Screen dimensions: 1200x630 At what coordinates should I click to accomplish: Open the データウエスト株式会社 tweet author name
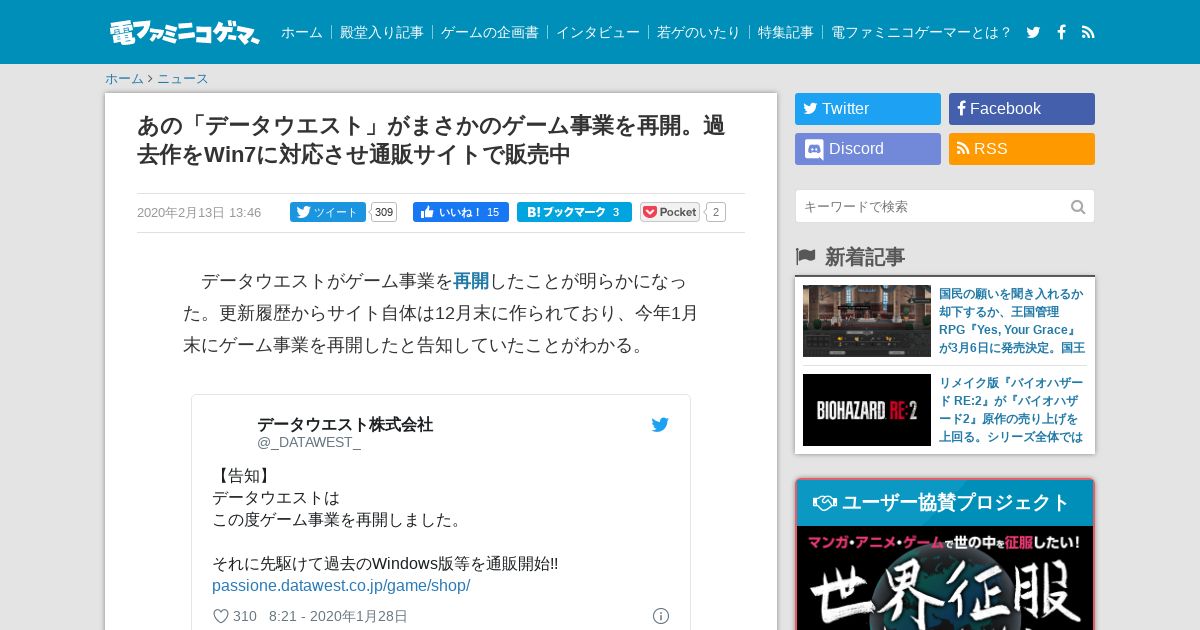[x=345, y=424]
